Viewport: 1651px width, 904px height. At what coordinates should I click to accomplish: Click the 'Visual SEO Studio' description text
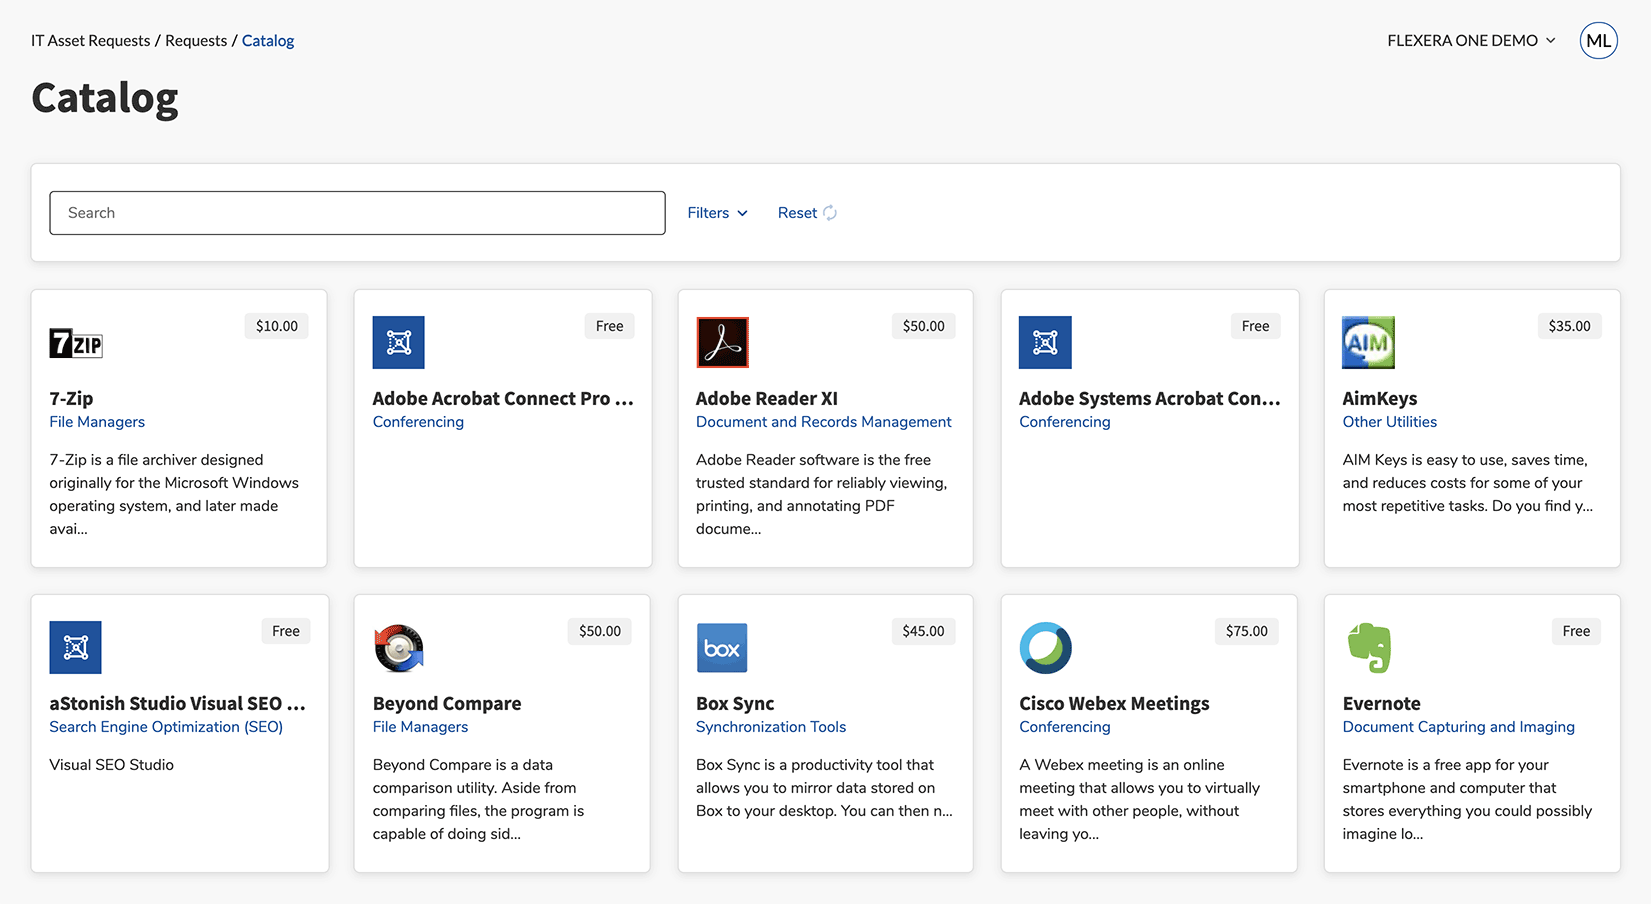(111, 765)
